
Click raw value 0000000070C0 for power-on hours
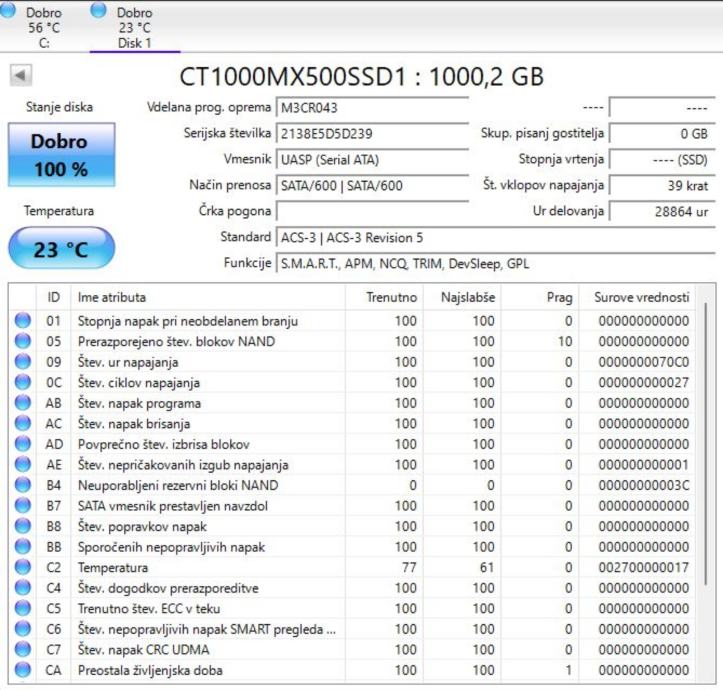[644, 362]
